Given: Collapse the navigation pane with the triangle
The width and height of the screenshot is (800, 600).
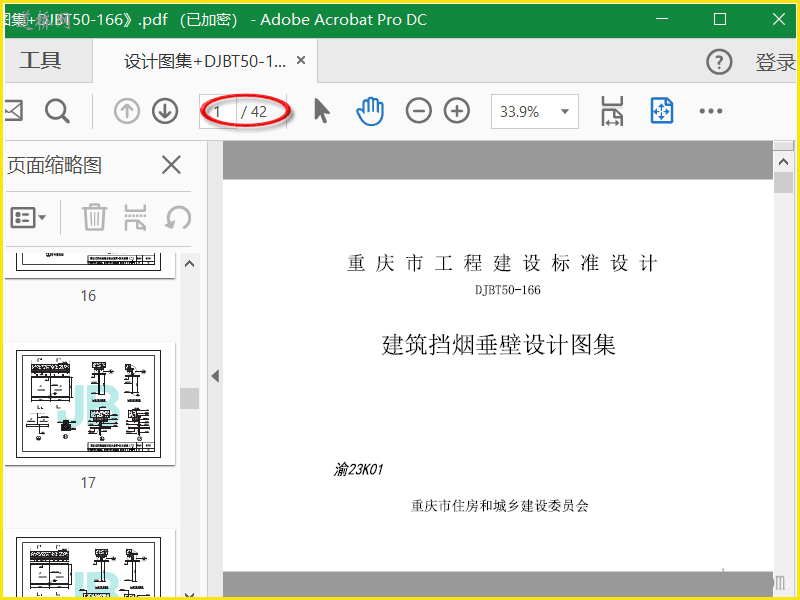Looking at the screenshot, I should click(215, 376).
